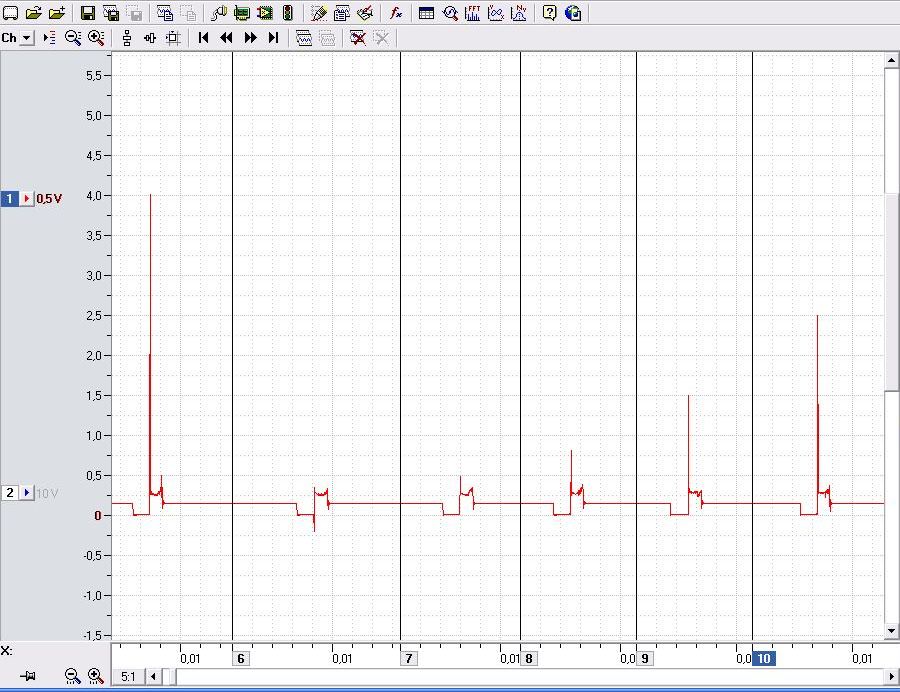900x692 pixels.
Task: Step back with the rewind button
Action: coord(227,38)
